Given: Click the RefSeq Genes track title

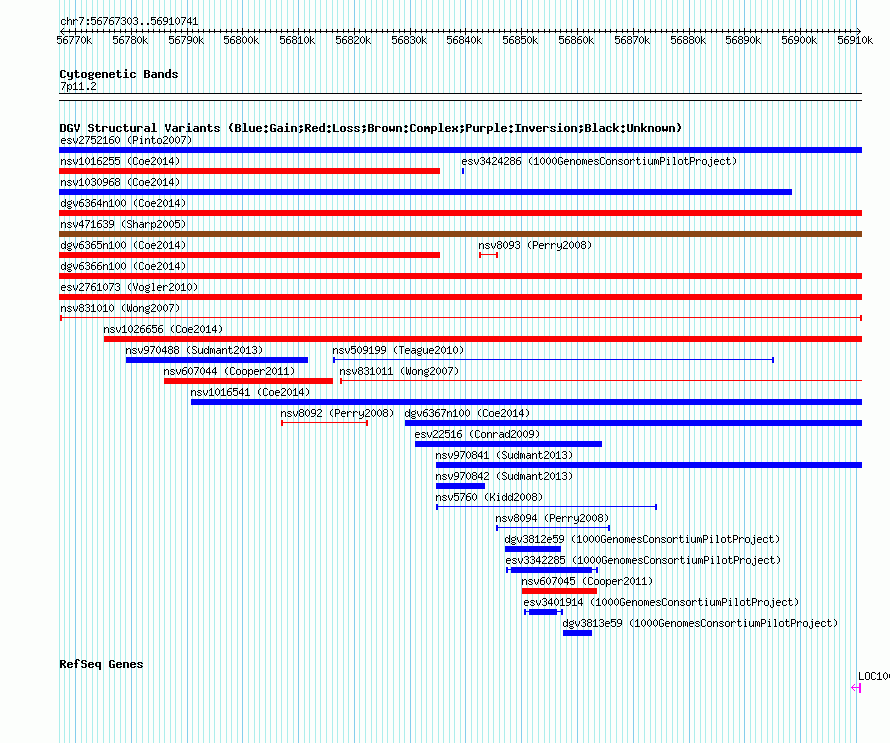Looking at the screenshot, I should (x=101, y=664).
